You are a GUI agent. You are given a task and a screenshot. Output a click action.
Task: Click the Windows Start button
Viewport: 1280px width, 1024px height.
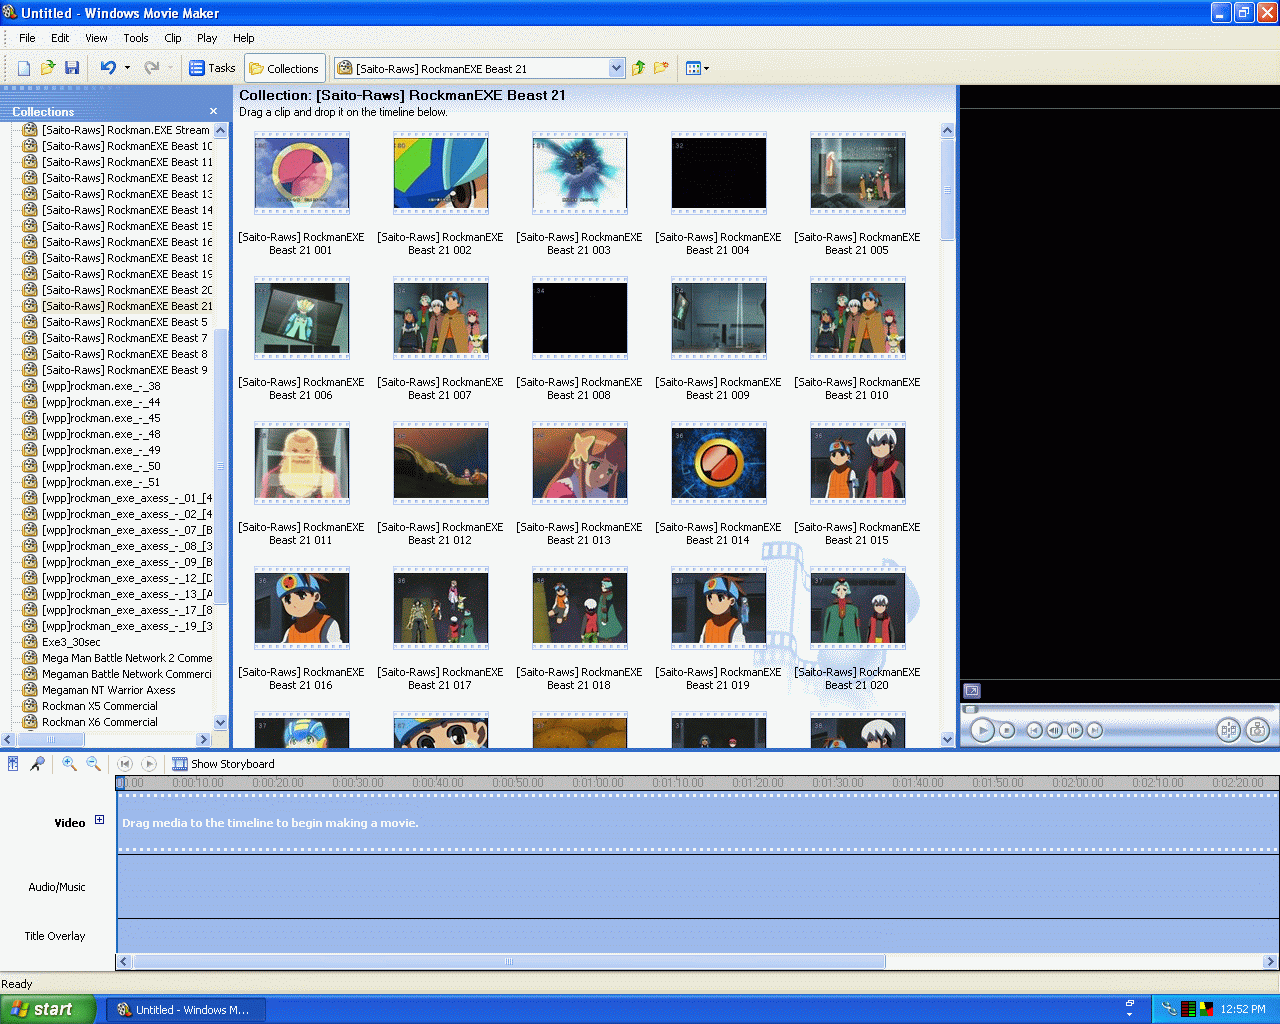point(48,1009)
